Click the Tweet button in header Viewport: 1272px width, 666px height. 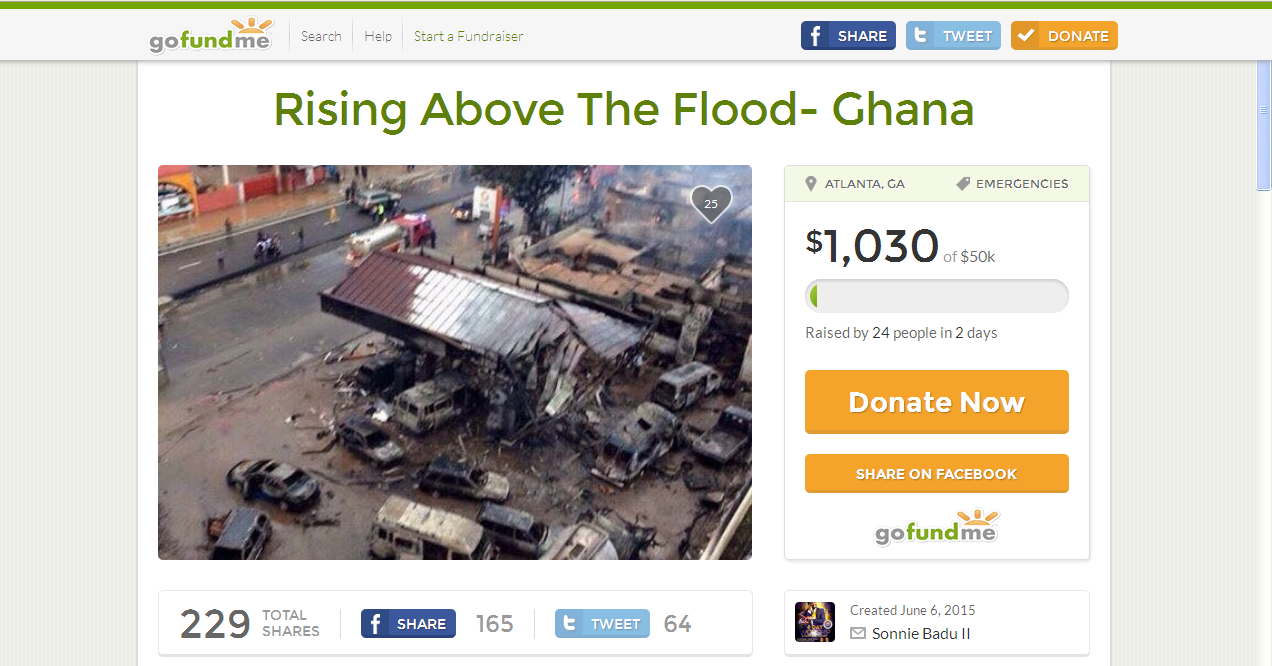(953, 36)
